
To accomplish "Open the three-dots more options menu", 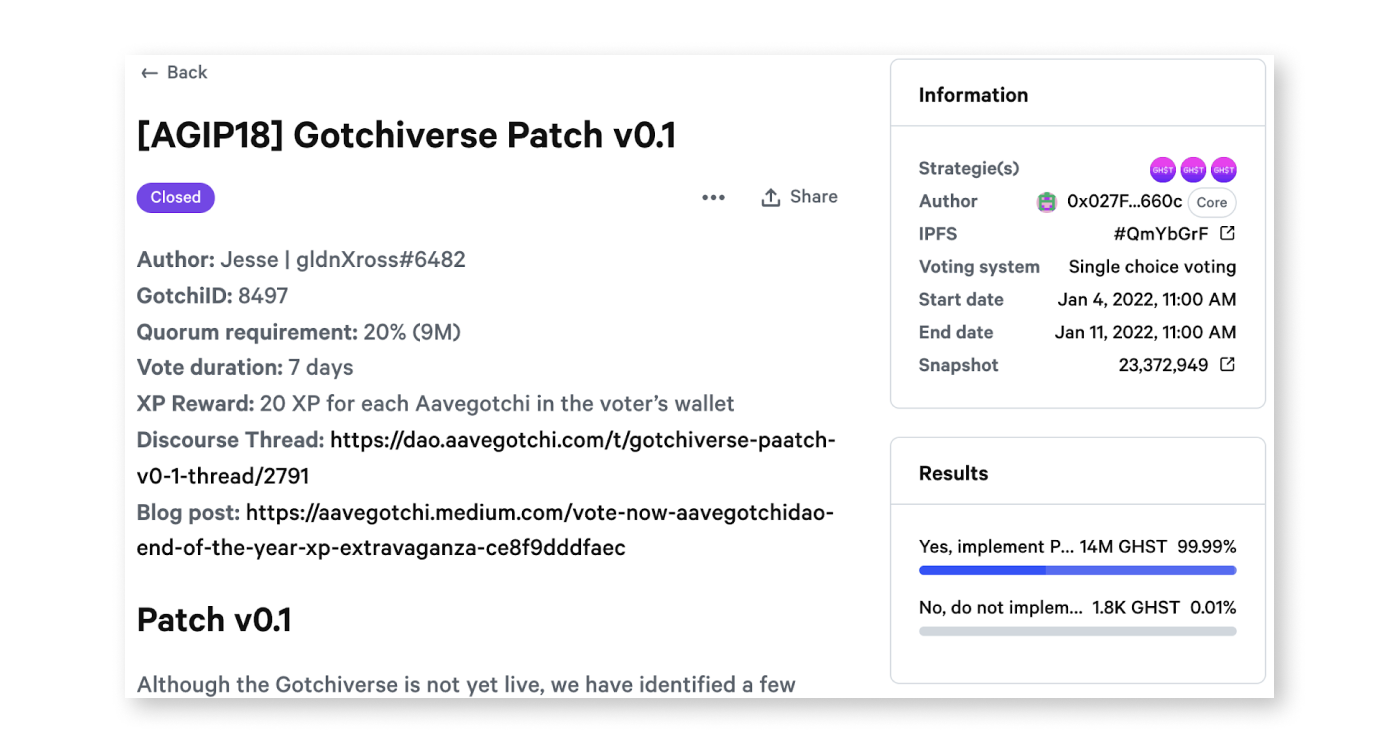I will (x=713, y=198).
